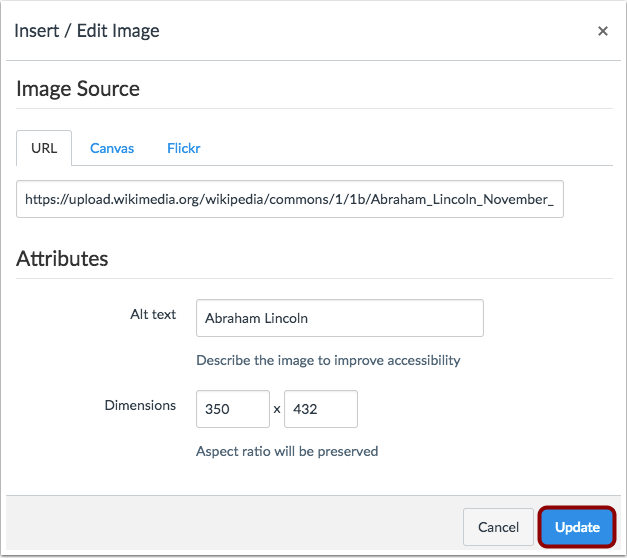The height and width of the screenshot is (558, 627).
Task: Click the "Alt text" label
Action: pos(153,314)
